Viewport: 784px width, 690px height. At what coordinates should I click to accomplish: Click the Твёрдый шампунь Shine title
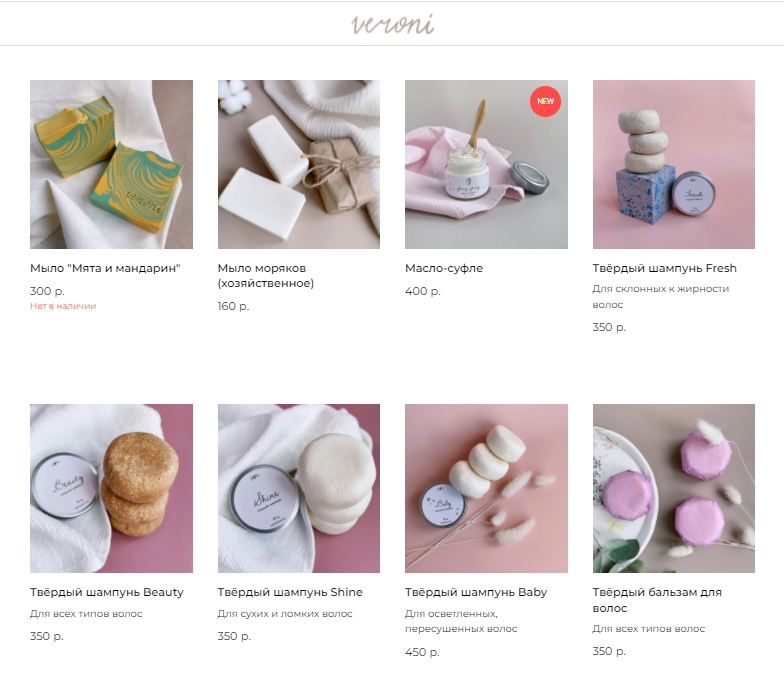(x=290, y=592)
